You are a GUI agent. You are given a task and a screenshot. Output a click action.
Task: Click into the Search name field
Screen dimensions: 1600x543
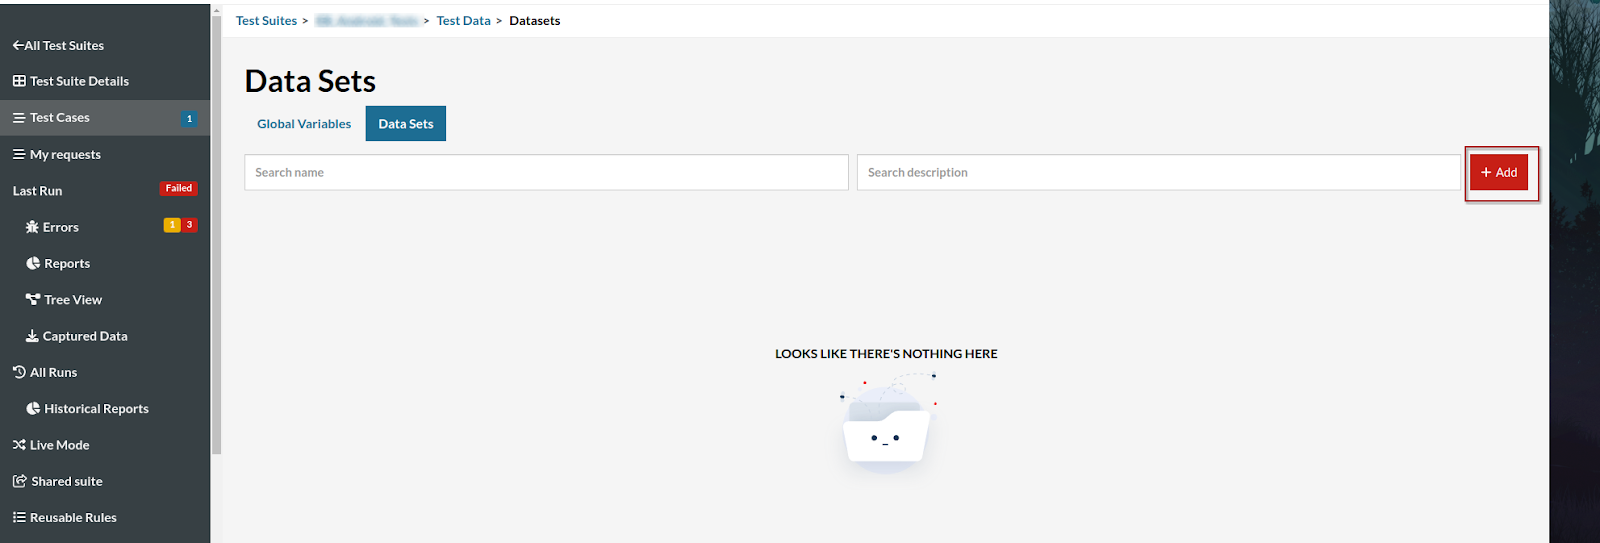click(546, 172)
